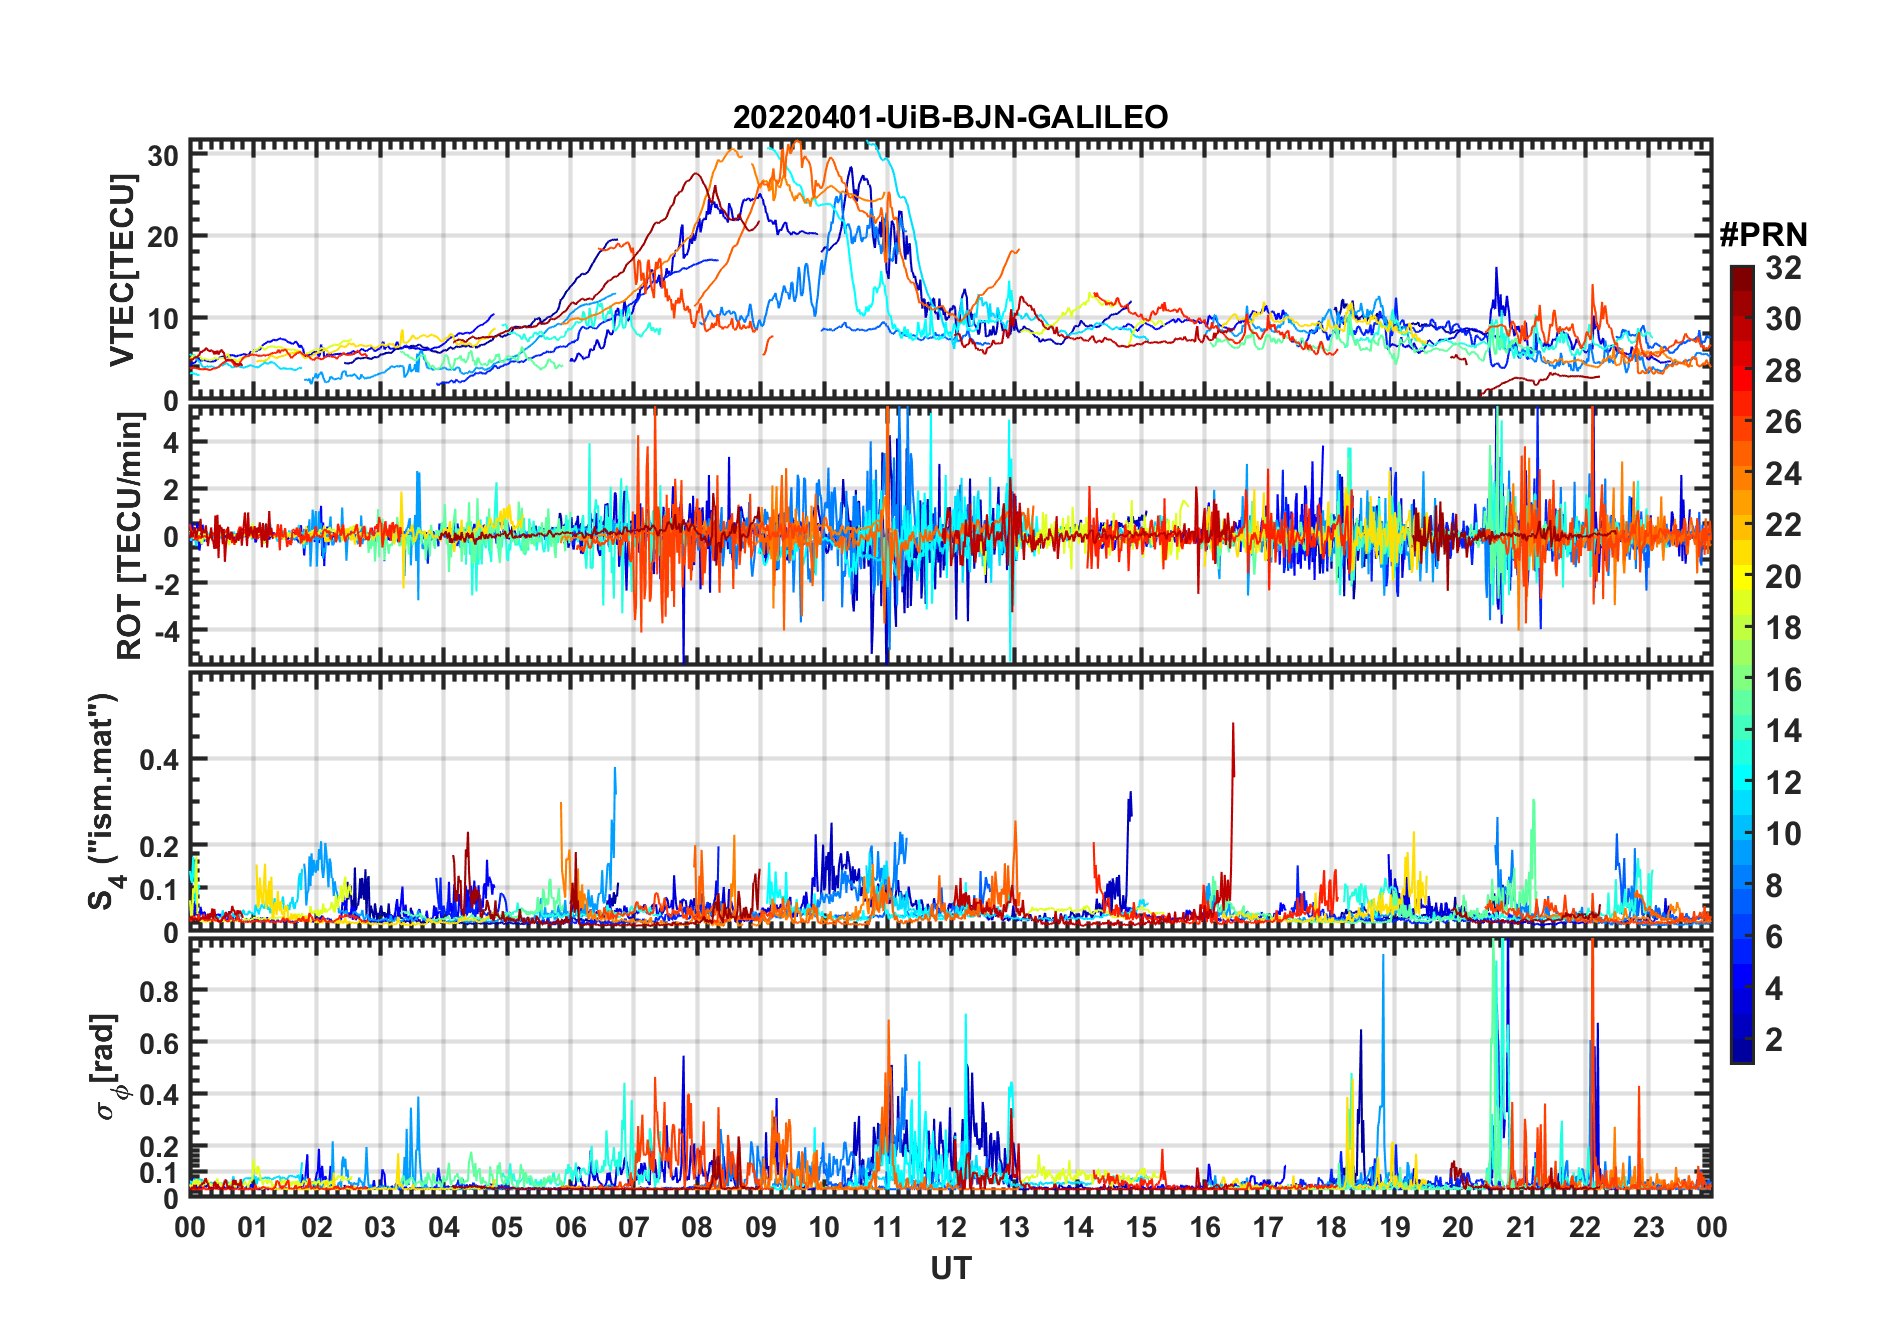The height and width of the screenshot is (1330, 1902).
Task: Click colorbar tick label 14
Action: pos(1783,731)
